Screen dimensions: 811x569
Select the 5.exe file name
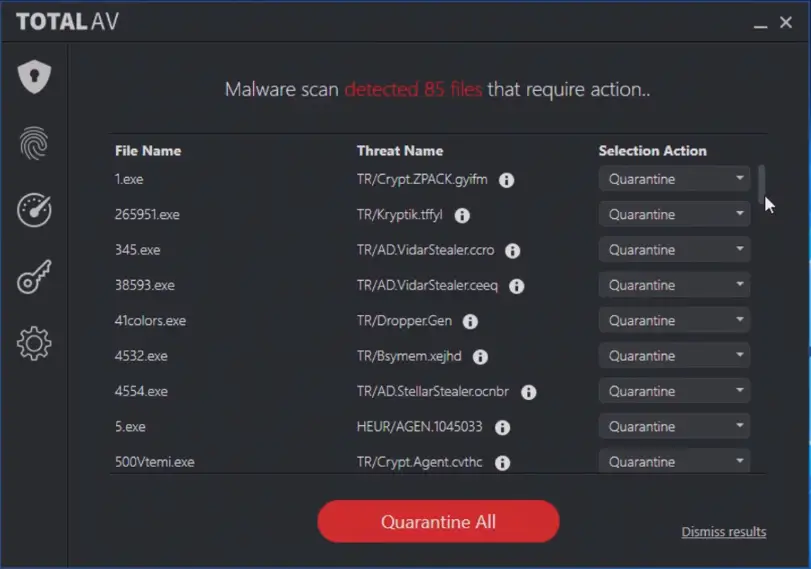(x=130, y=426)
